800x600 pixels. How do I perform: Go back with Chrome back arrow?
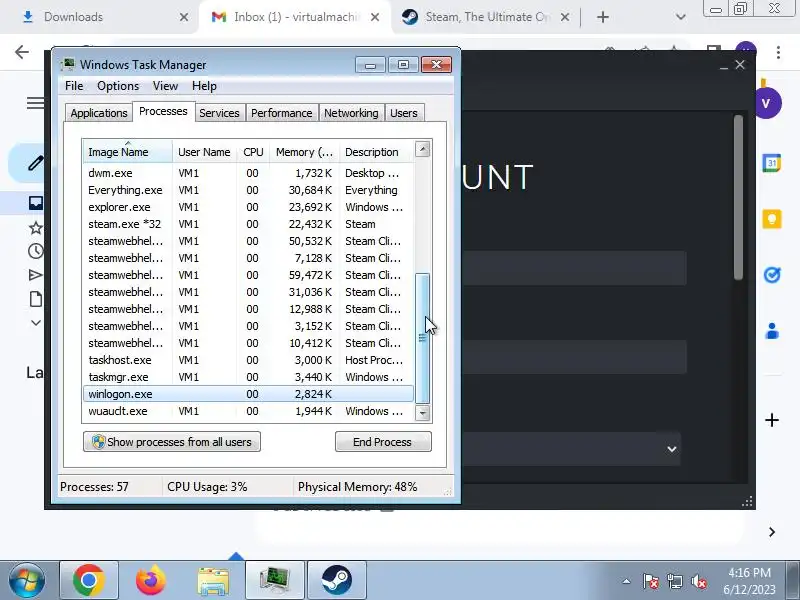(x=22, y=52)
